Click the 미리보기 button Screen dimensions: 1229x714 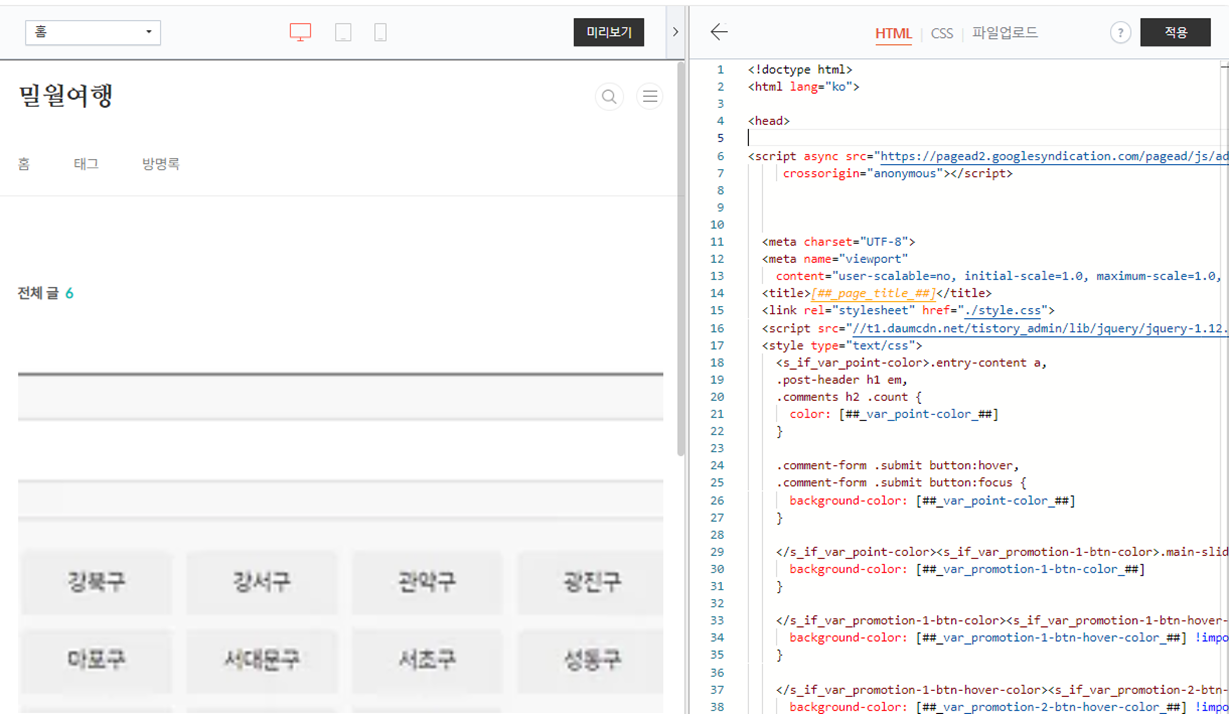click(609, 32)
